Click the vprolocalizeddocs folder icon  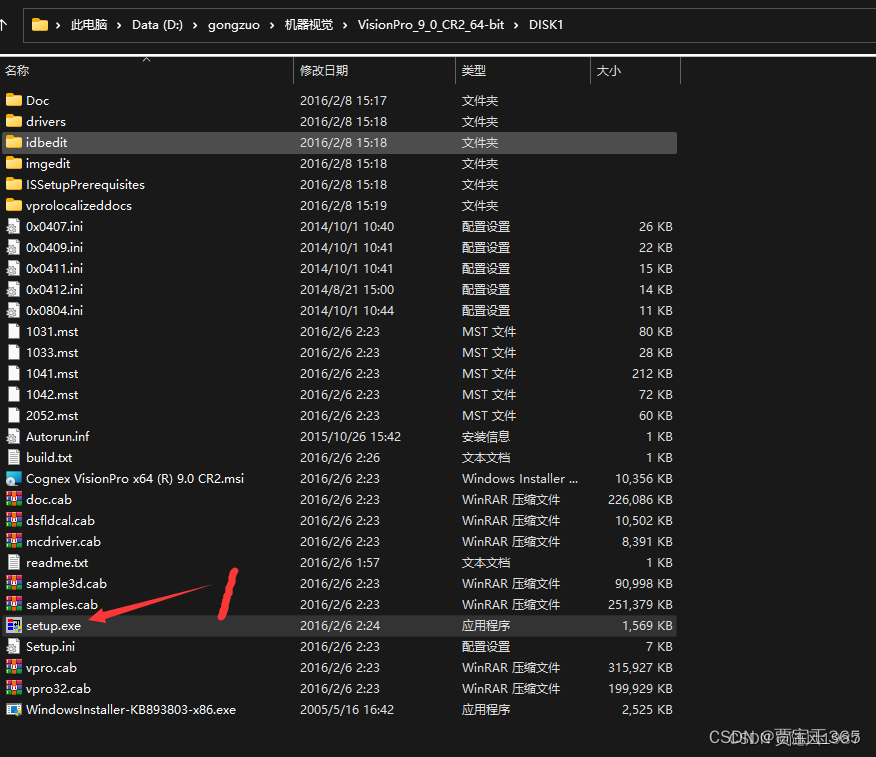pyautogui.click(x=13, y=206)
